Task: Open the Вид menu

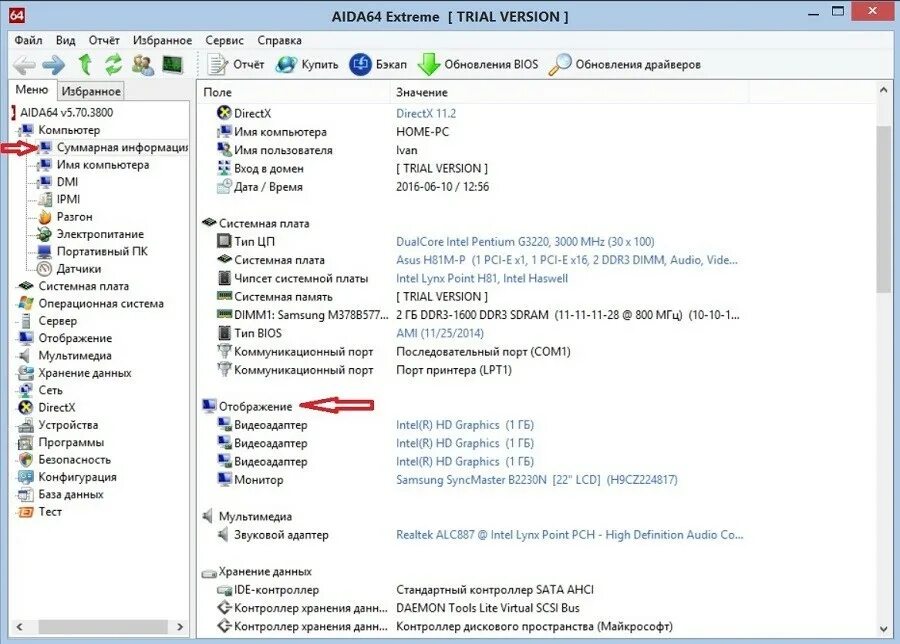Action: [65, 40]
